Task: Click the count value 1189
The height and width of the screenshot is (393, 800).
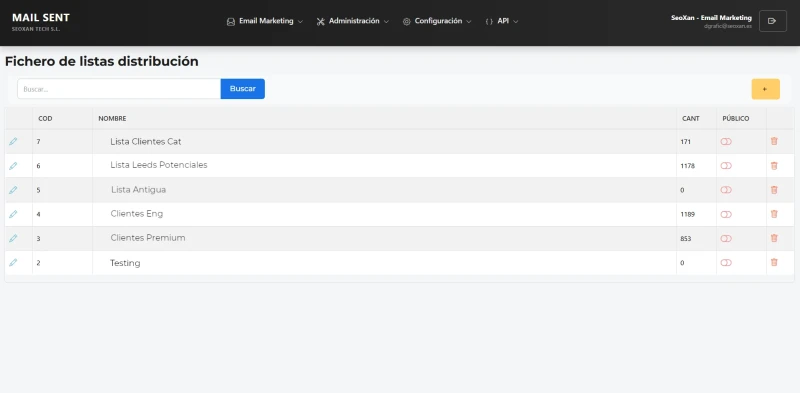Action: point(688,214)
